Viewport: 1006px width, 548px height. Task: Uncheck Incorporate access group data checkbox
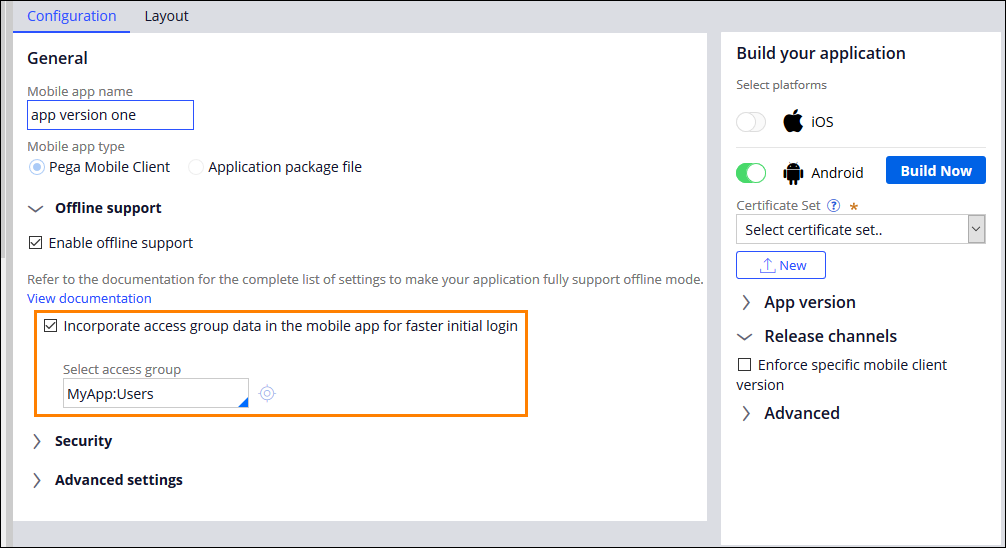click(x=50, y=326)
